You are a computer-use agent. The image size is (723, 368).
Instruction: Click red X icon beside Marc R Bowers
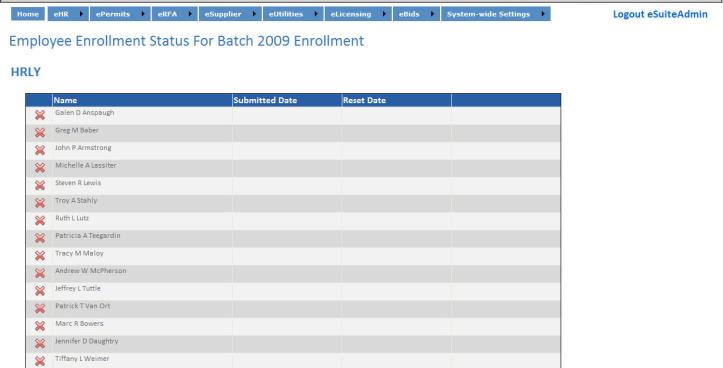coord(40,326)
